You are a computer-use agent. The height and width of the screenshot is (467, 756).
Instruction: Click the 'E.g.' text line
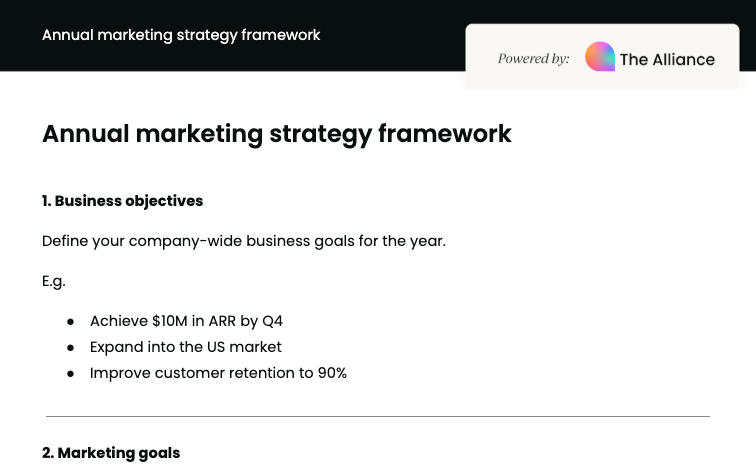54,281
